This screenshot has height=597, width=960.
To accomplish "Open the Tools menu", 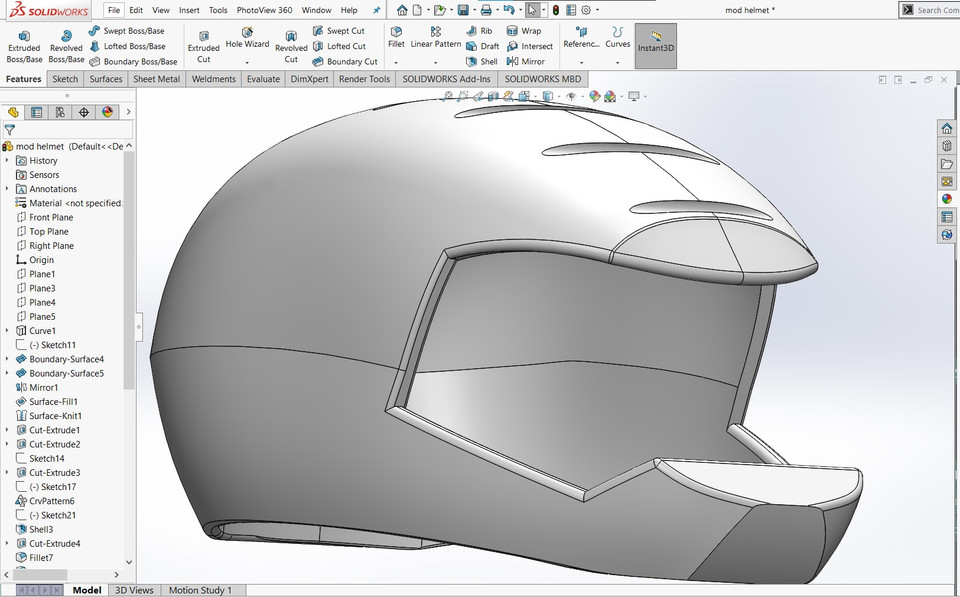I will (x=218, y=10).
